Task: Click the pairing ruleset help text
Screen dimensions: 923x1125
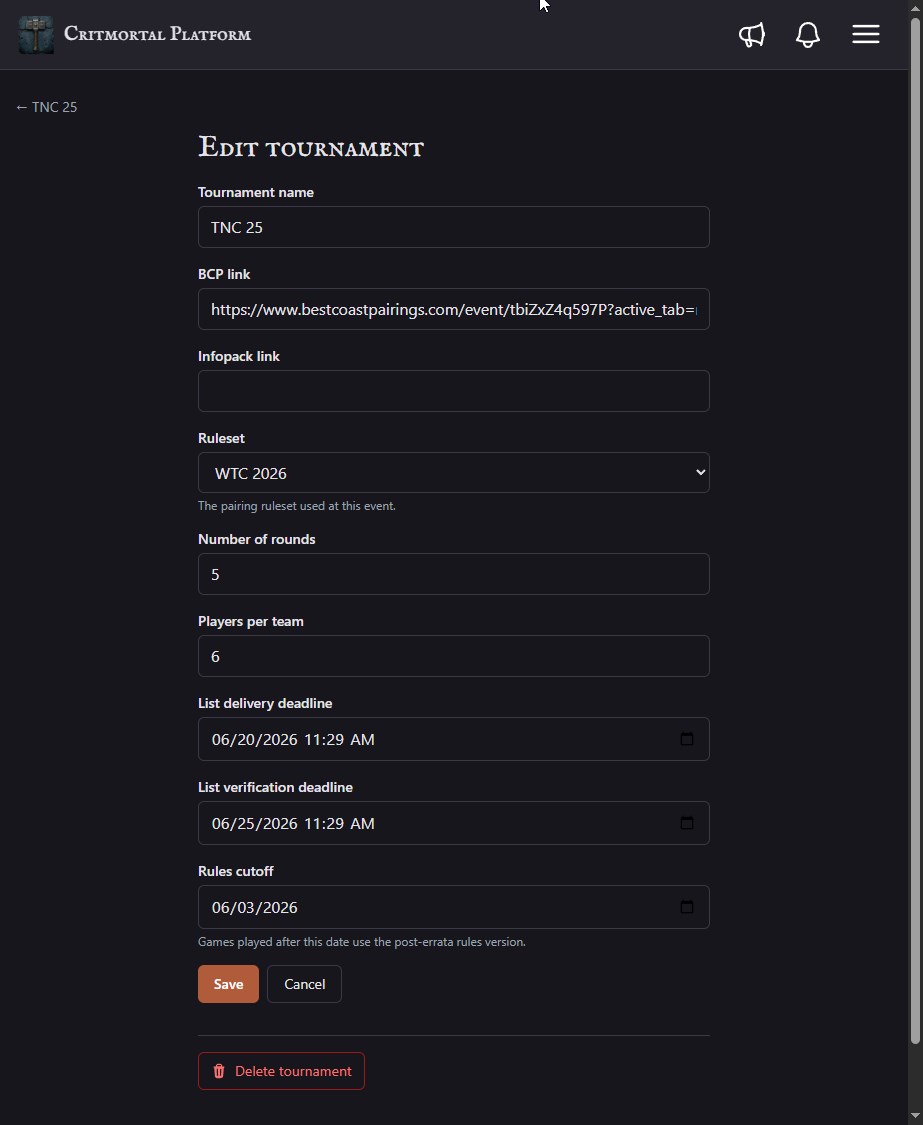Action: click(x=296, y=506)
